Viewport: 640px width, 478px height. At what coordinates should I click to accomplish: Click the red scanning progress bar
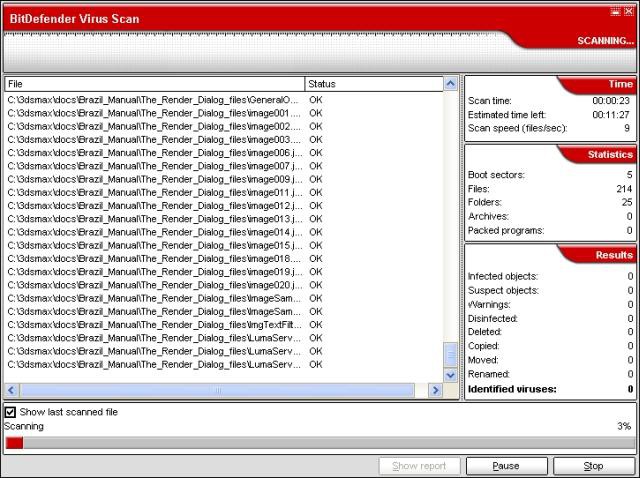(15, 443)
